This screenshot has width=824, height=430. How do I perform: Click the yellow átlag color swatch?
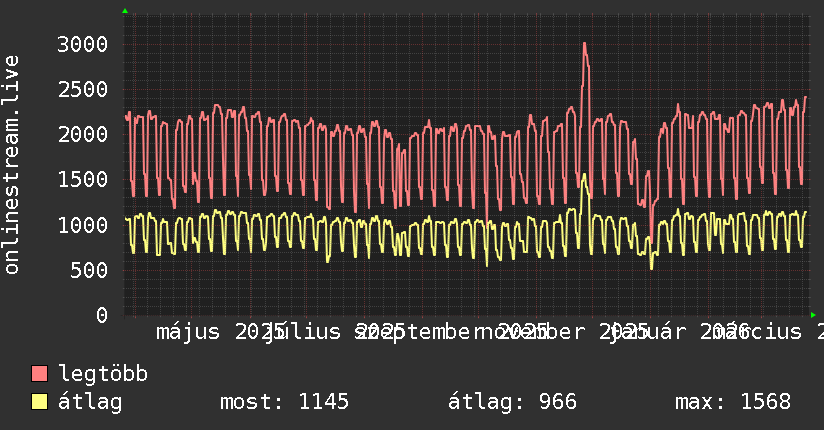(x=39, y=402)
